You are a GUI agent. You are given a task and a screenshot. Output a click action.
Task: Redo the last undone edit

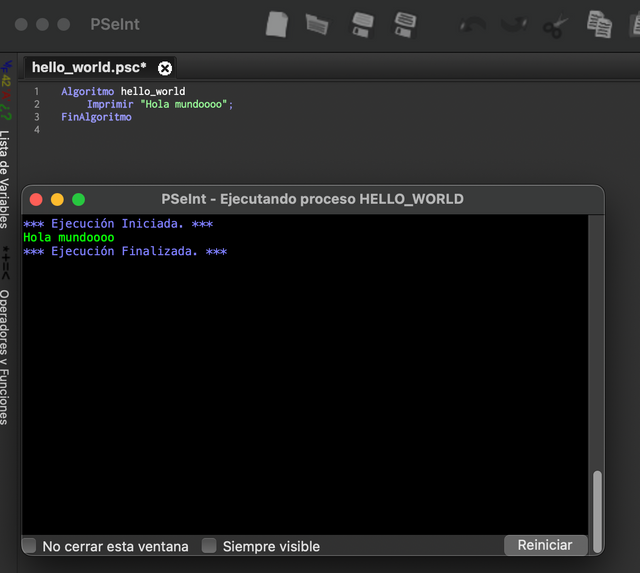coord(514,24)
